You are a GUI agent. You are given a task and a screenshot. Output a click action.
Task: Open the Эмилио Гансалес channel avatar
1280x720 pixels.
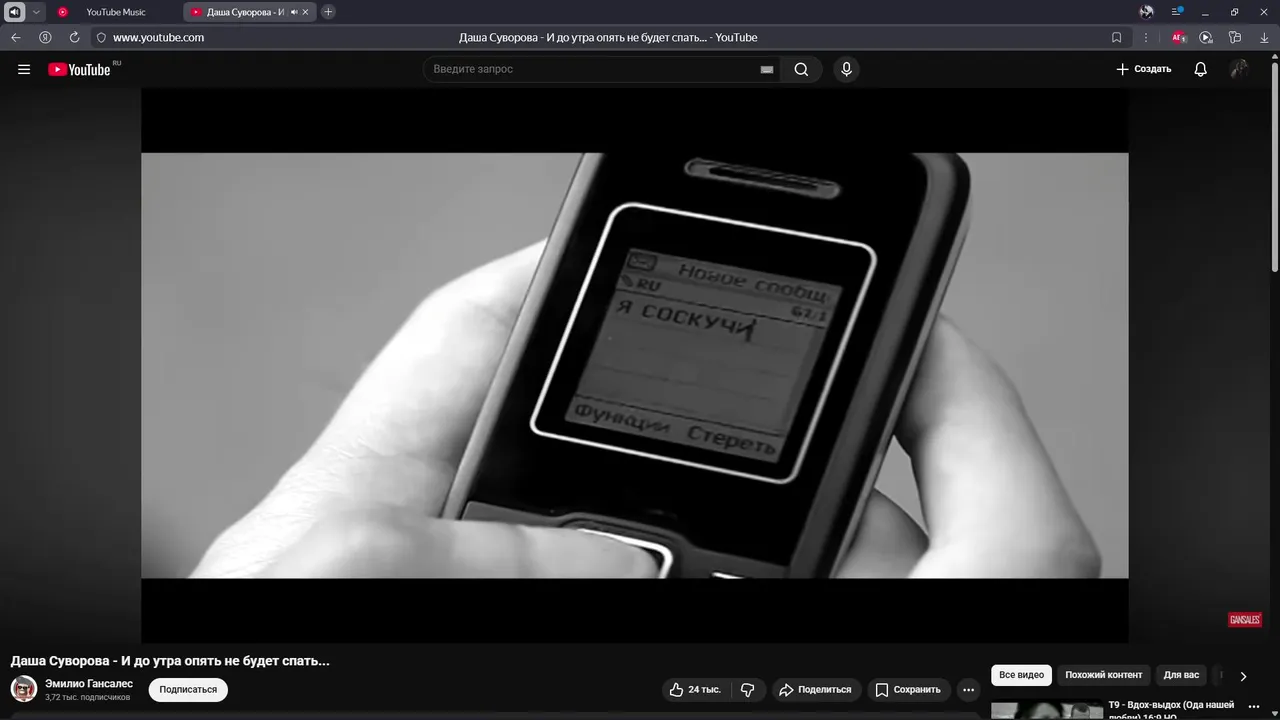[24, 689]
